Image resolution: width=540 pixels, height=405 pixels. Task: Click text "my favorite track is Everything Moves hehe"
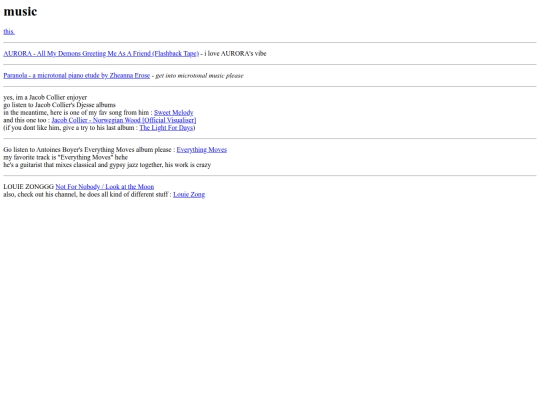(65, 157)
